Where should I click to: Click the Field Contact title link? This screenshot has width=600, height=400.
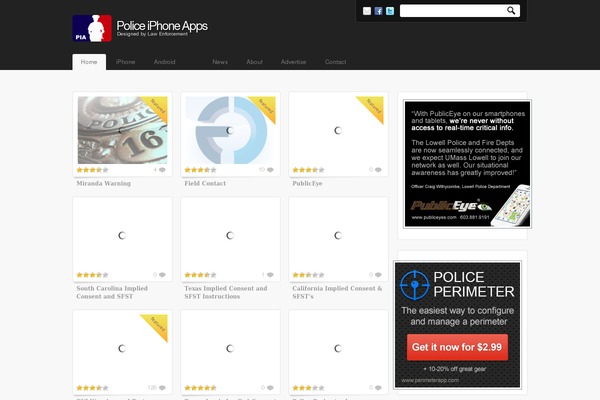coord(205,183)
